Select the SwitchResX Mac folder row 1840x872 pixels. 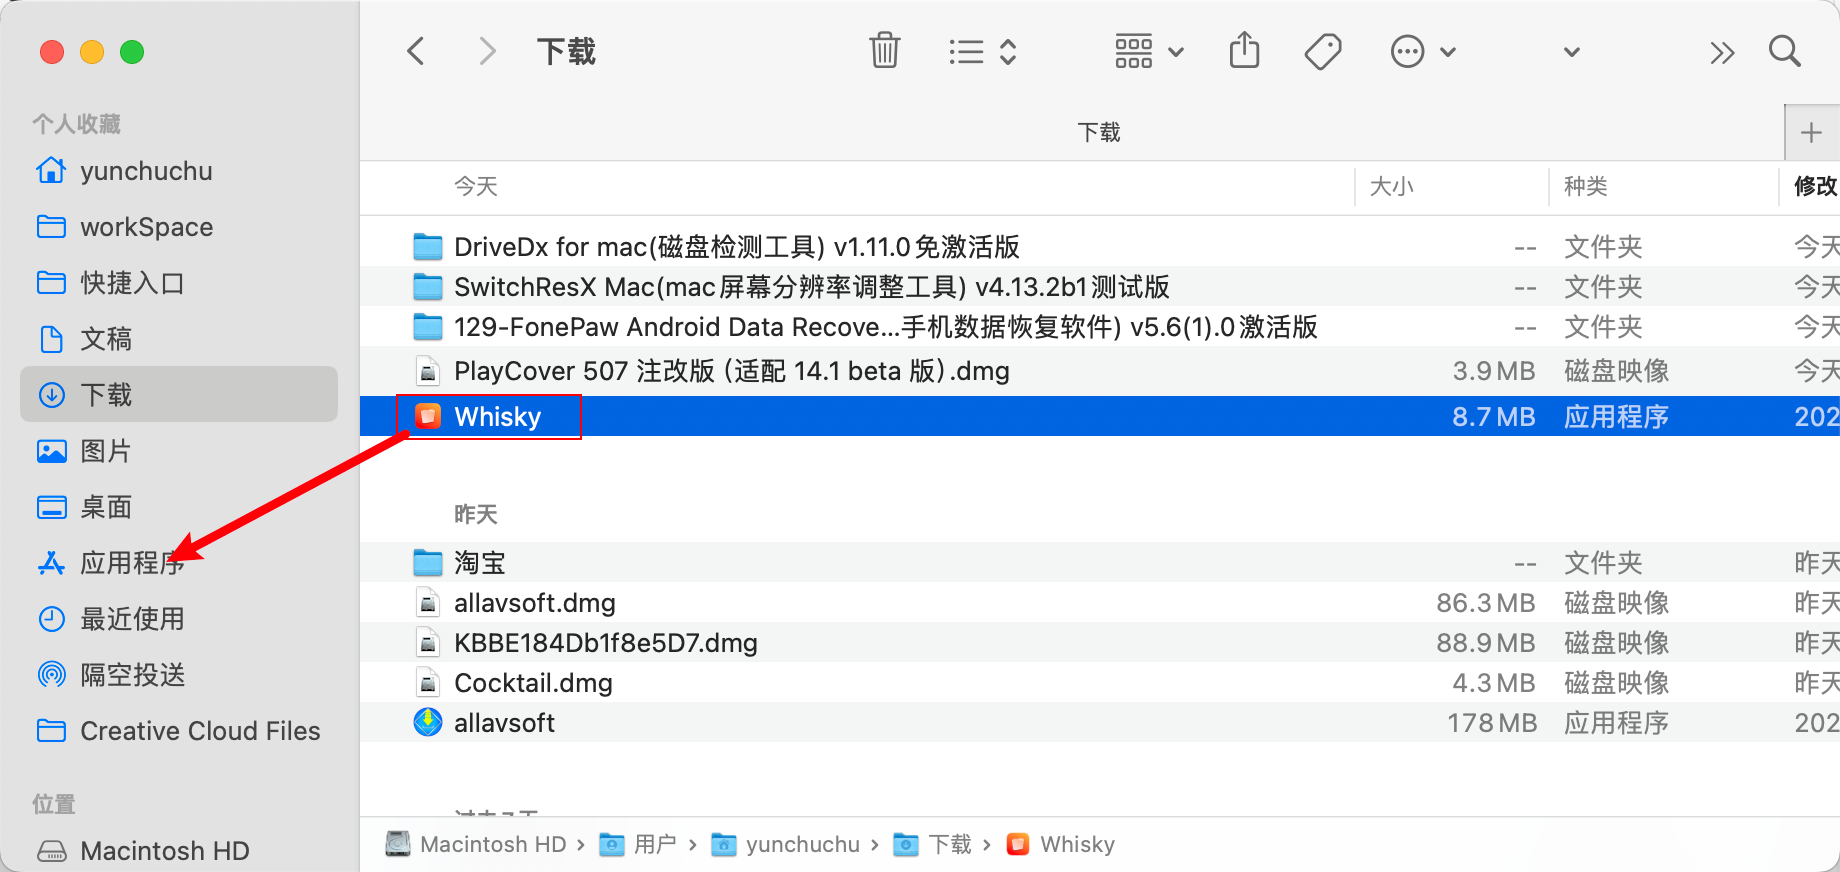[x=1100, y=287]
